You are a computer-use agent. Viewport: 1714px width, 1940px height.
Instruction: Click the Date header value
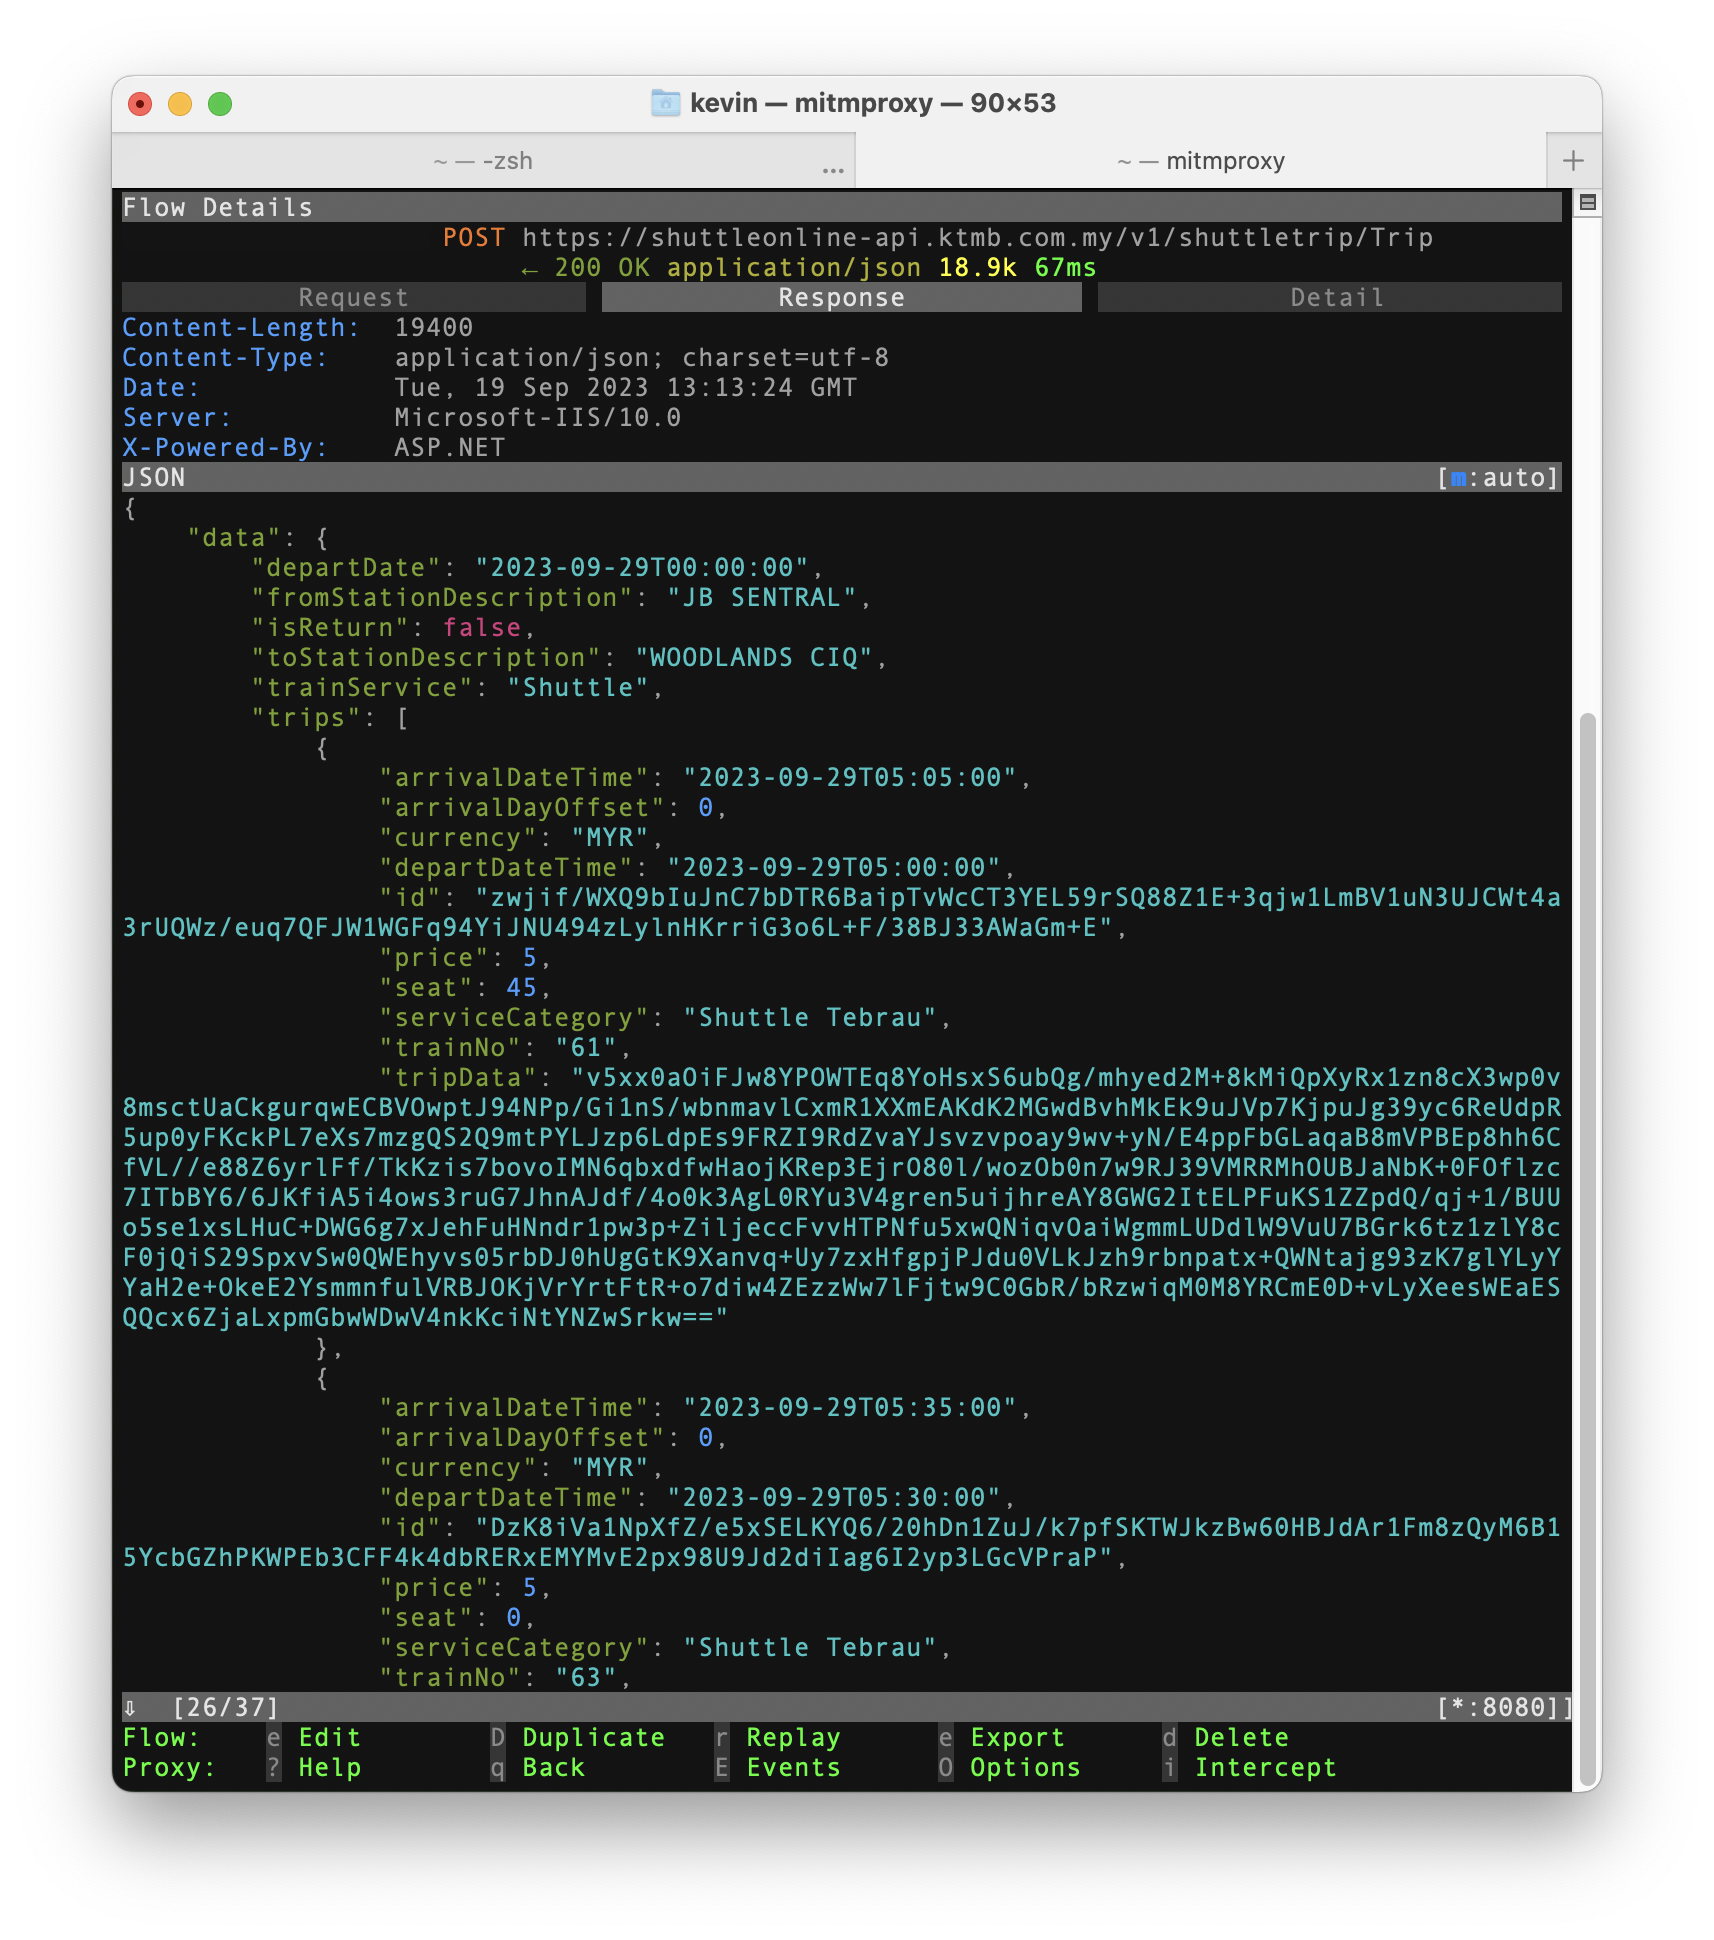click(x=625, y=387)
